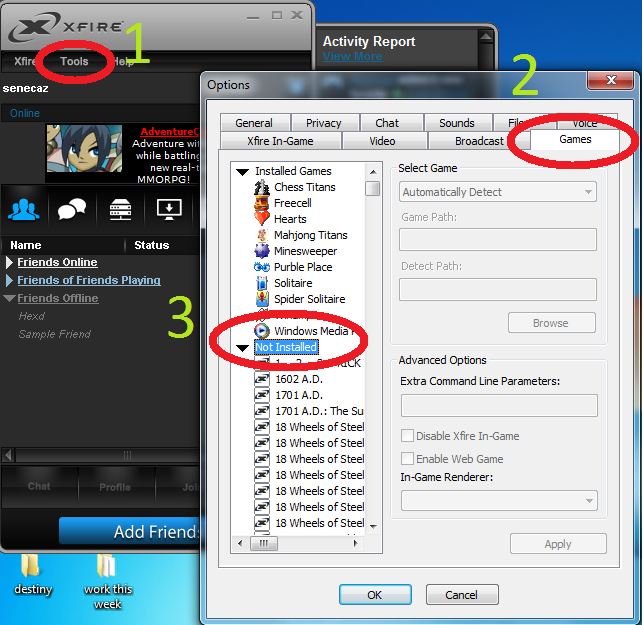This screenshot has height=625, width=643.
Task: Select the Freecell game icon
Action: tap(262, 203)
